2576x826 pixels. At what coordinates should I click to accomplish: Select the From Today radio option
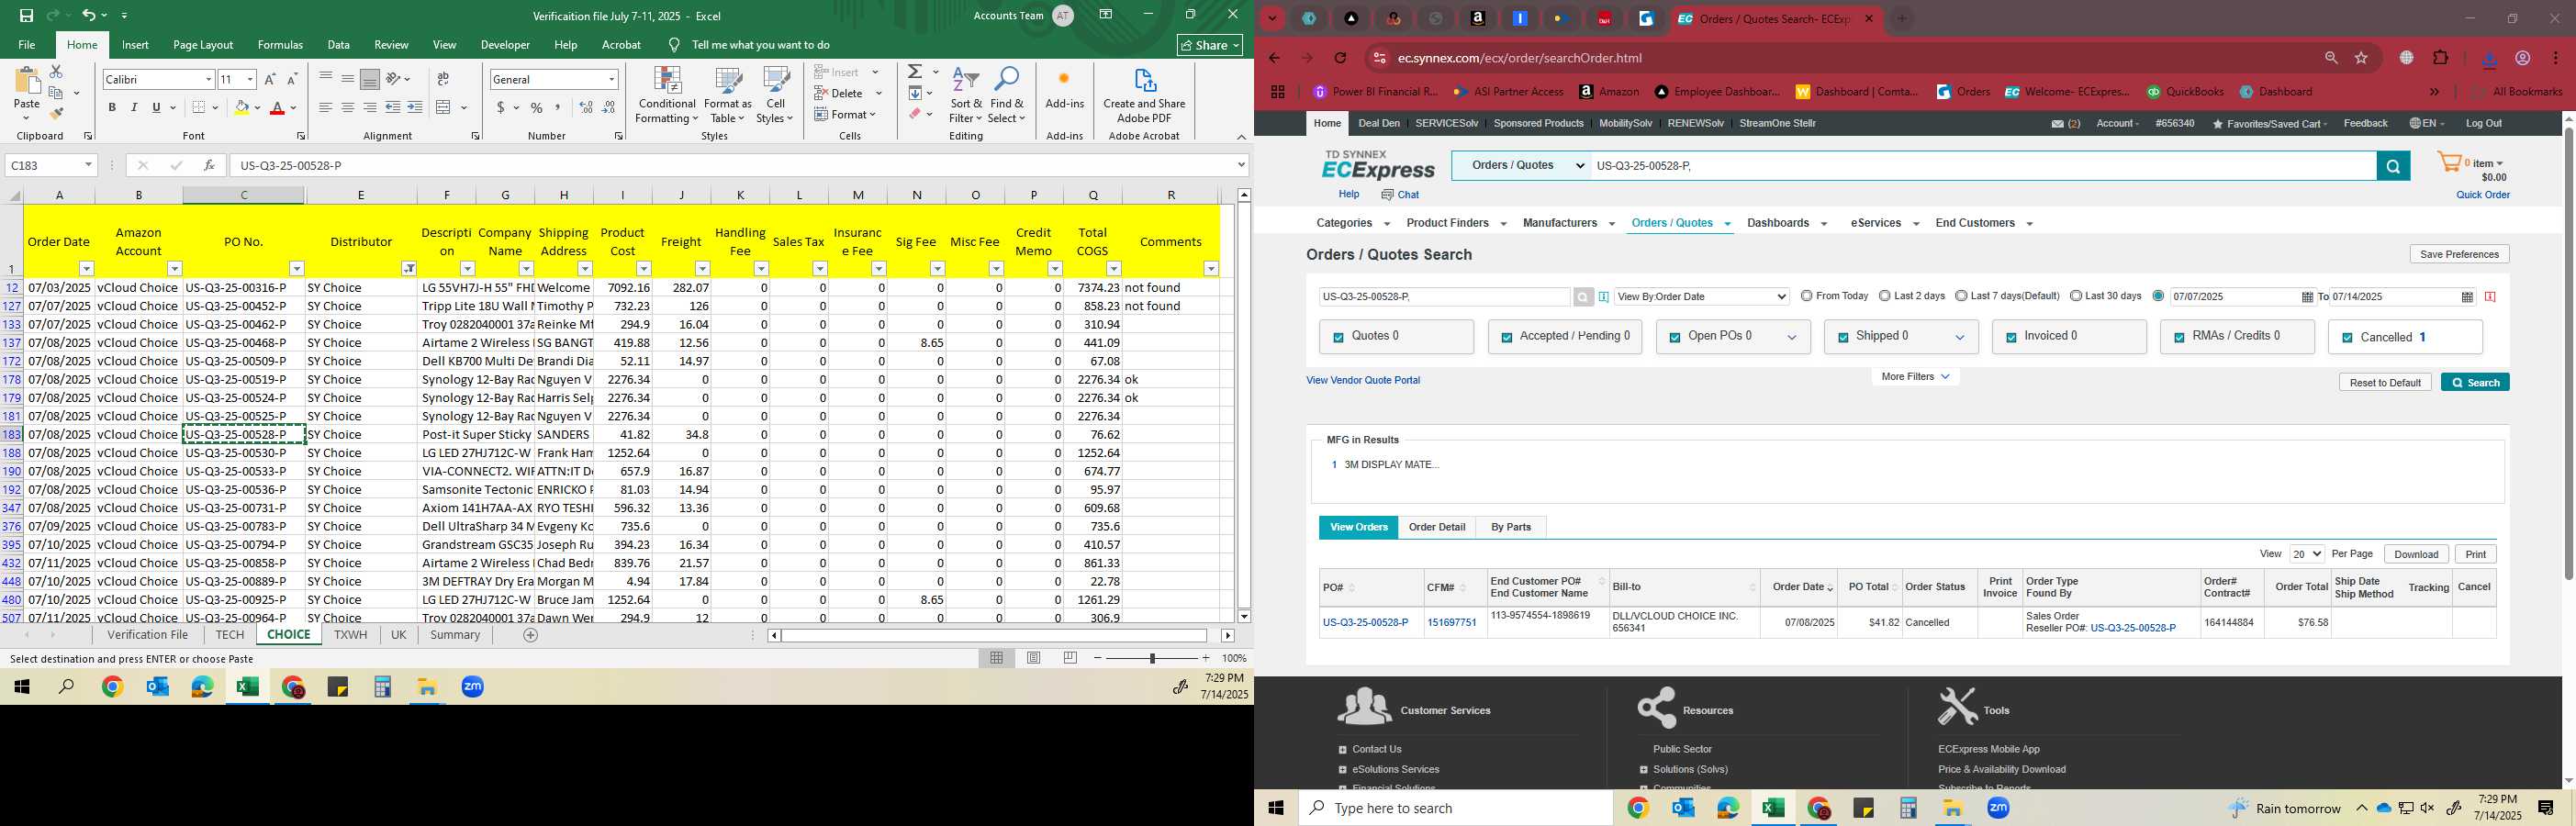pos(1806,296)
